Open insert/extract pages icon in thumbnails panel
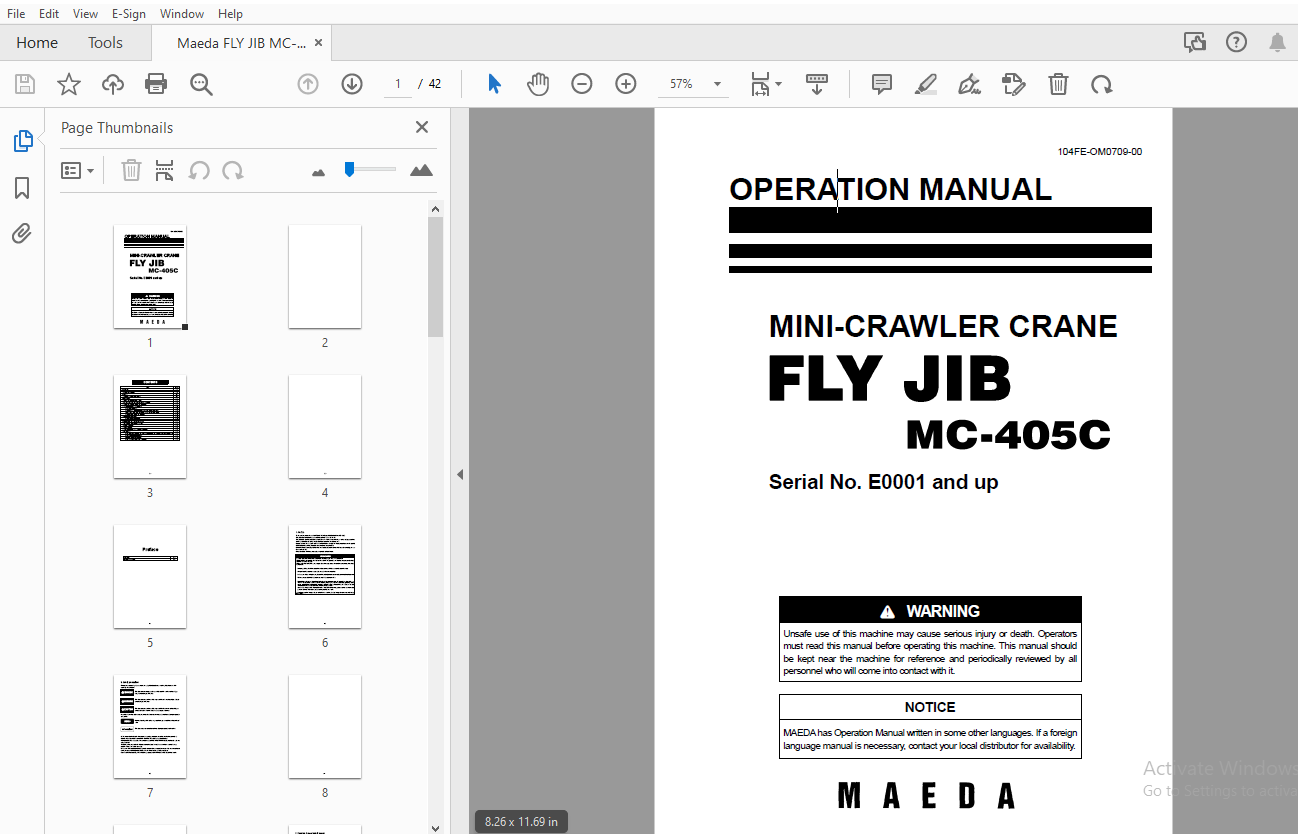The width and height of the screenshot is (1298, 834). click(164, 171)
